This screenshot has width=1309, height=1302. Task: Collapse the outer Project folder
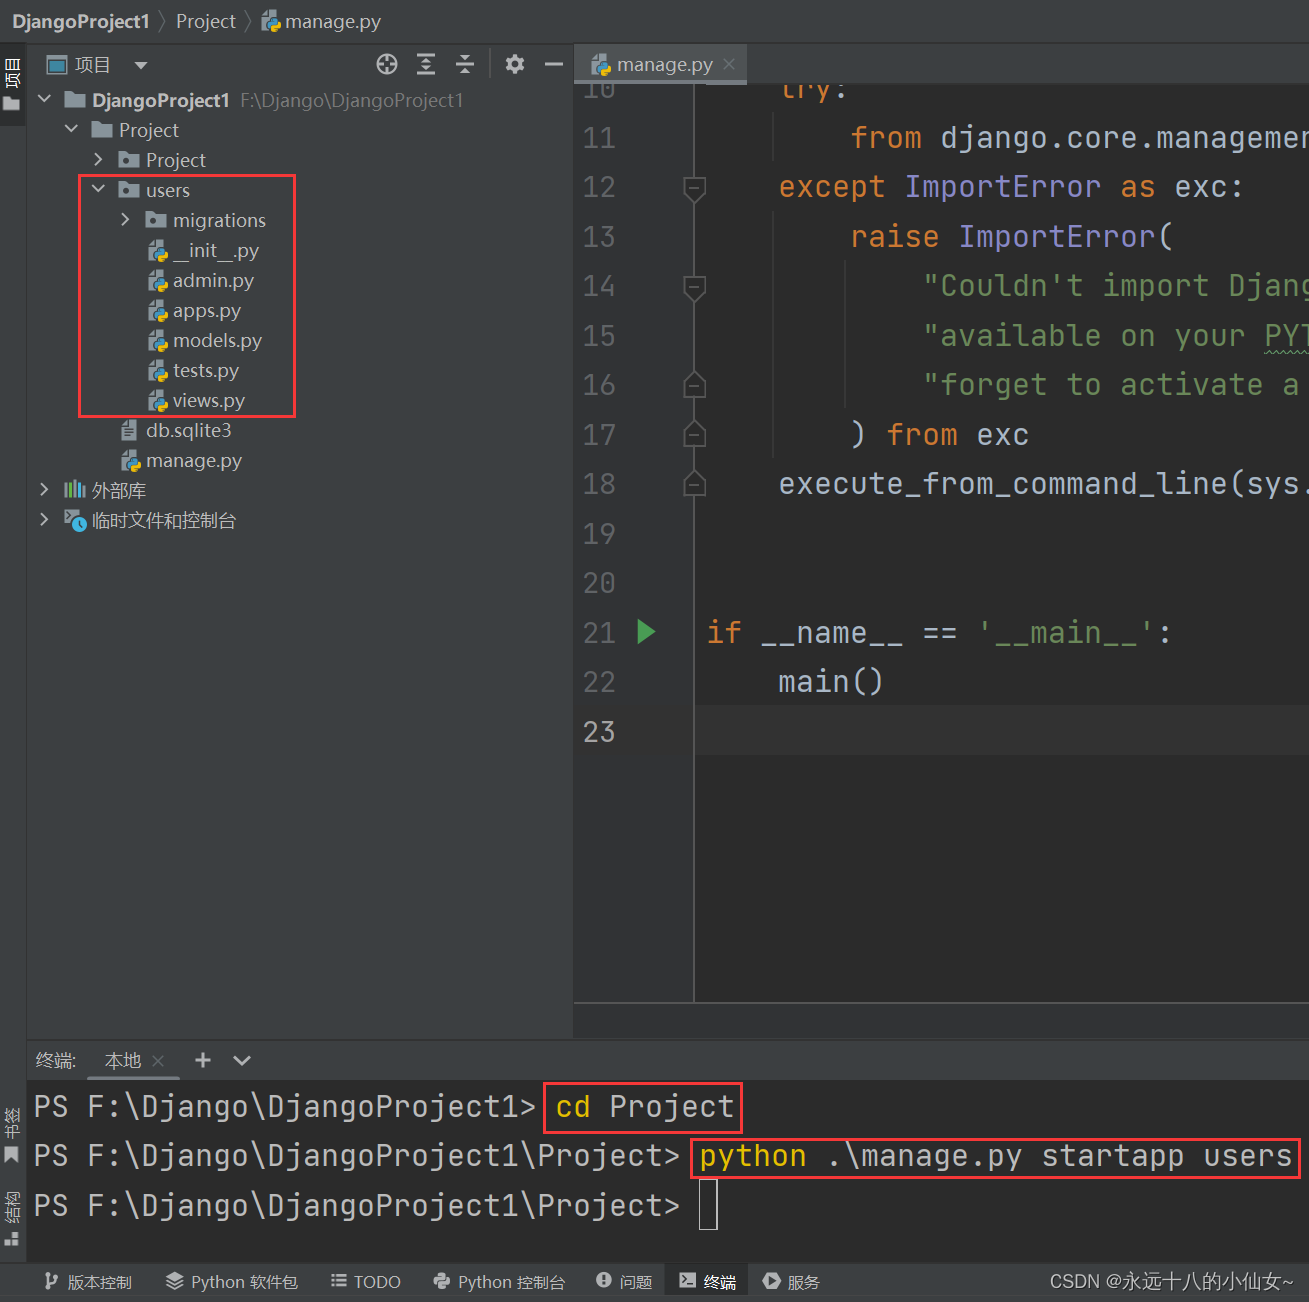pos(71,130)
